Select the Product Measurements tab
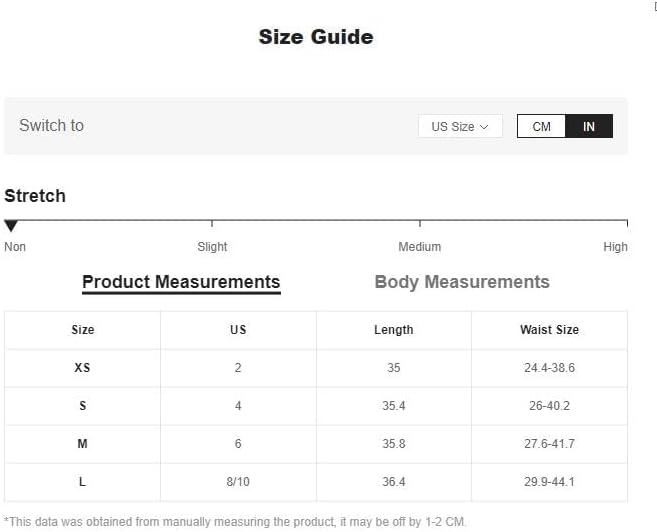The height and width of the screenshot is (532, 657). tap(181, 282)
